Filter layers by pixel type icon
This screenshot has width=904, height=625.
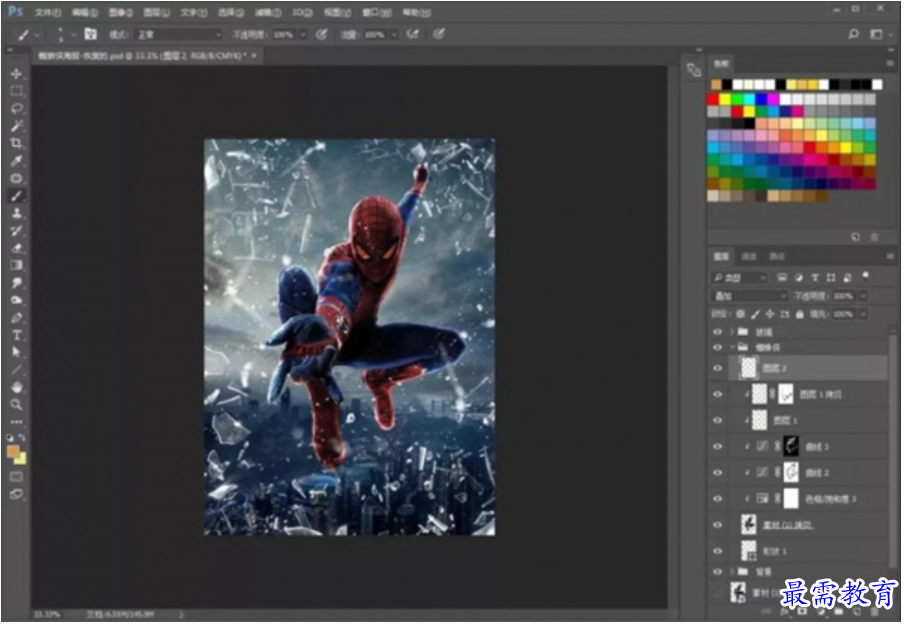[782, 278]
